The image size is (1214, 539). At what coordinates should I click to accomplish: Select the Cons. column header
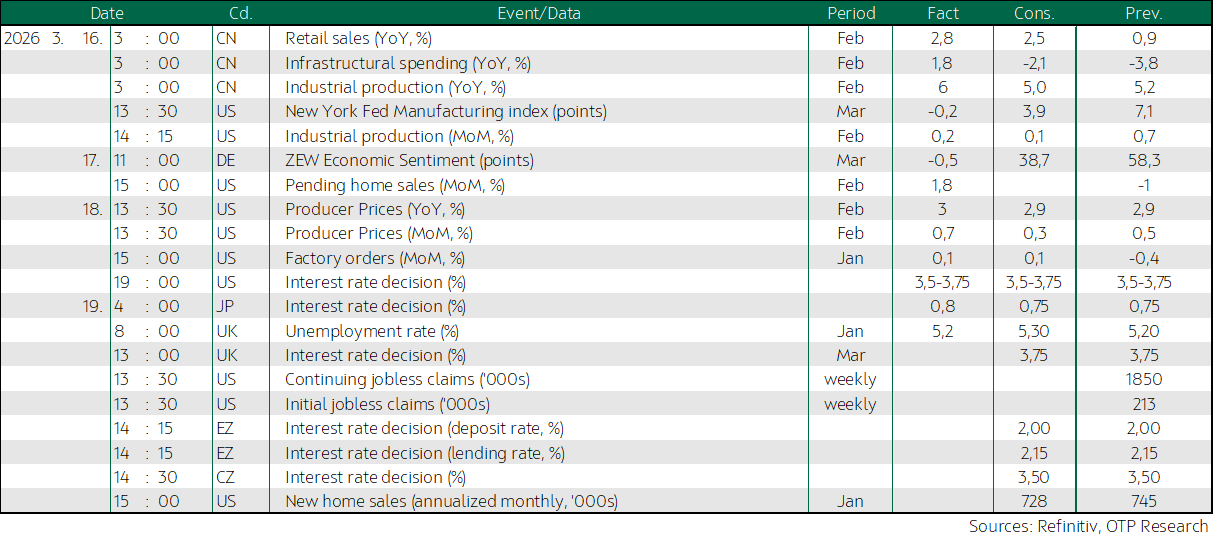1034,14
